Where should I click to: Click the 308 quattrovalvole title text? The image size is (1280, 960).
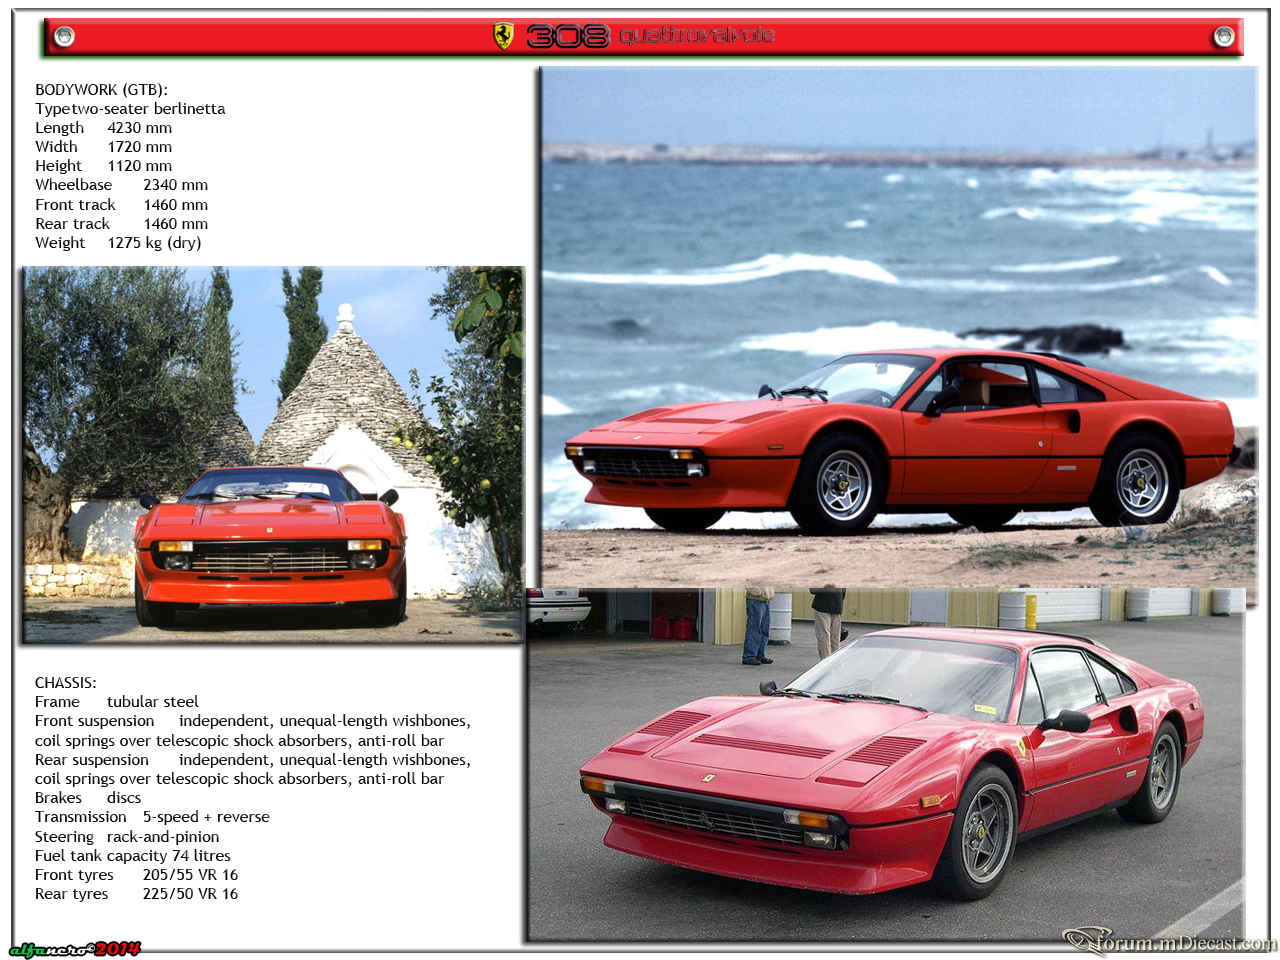[x=651, y=36]
